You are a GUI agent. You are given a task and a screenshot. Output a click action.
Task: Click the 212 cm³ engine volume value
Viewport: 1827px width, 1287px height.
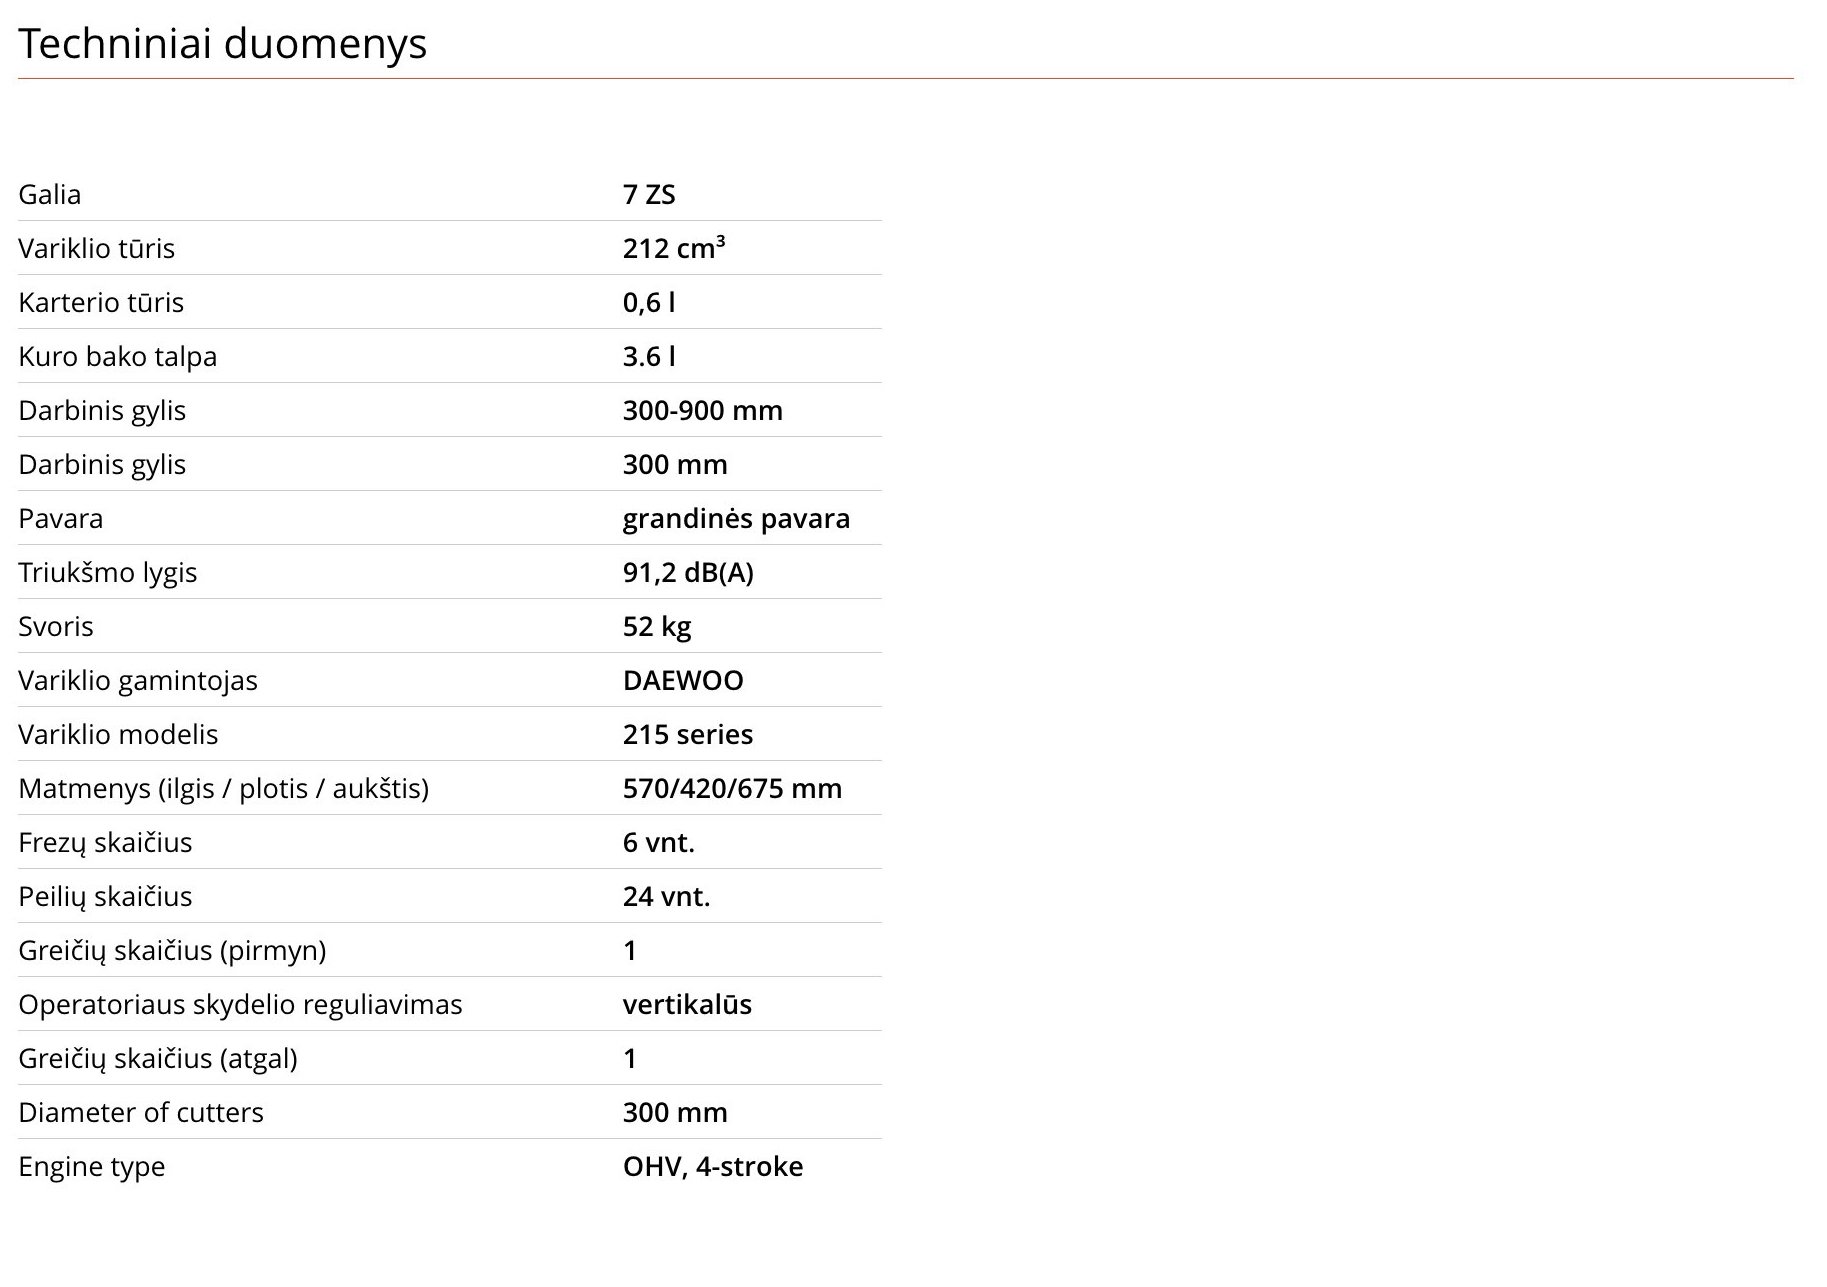pyautogui.click(x=674, y=248)
